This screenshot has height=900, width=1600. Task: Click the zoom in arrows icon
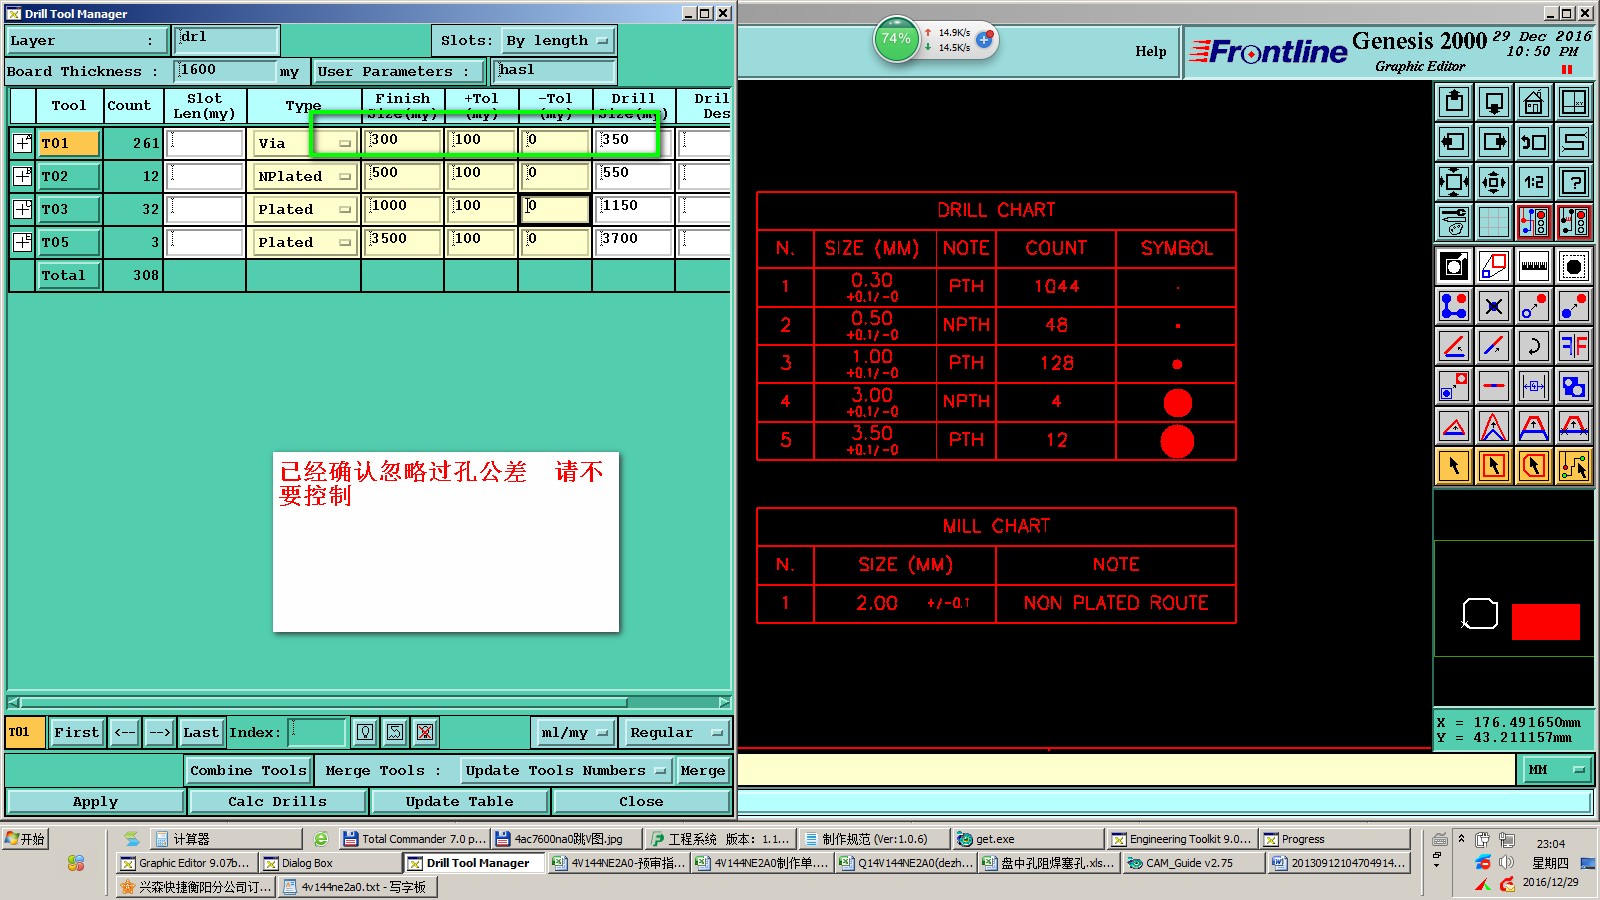[1454, 182]
